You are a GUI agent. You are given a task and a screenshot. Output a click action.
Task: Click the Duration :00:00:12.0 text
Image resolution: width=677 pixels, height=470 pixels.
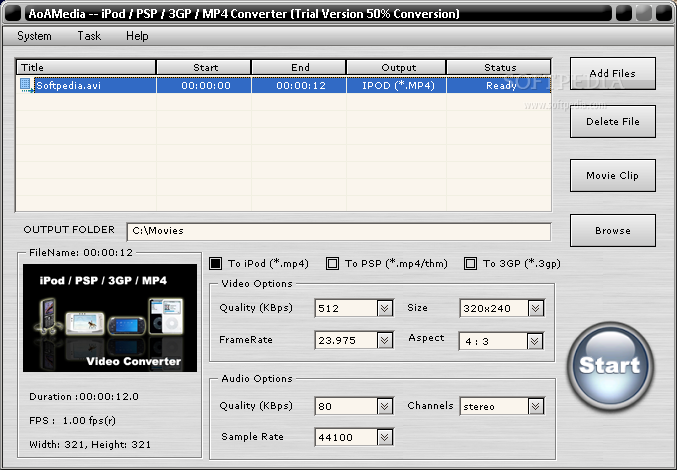coord(84,397)
